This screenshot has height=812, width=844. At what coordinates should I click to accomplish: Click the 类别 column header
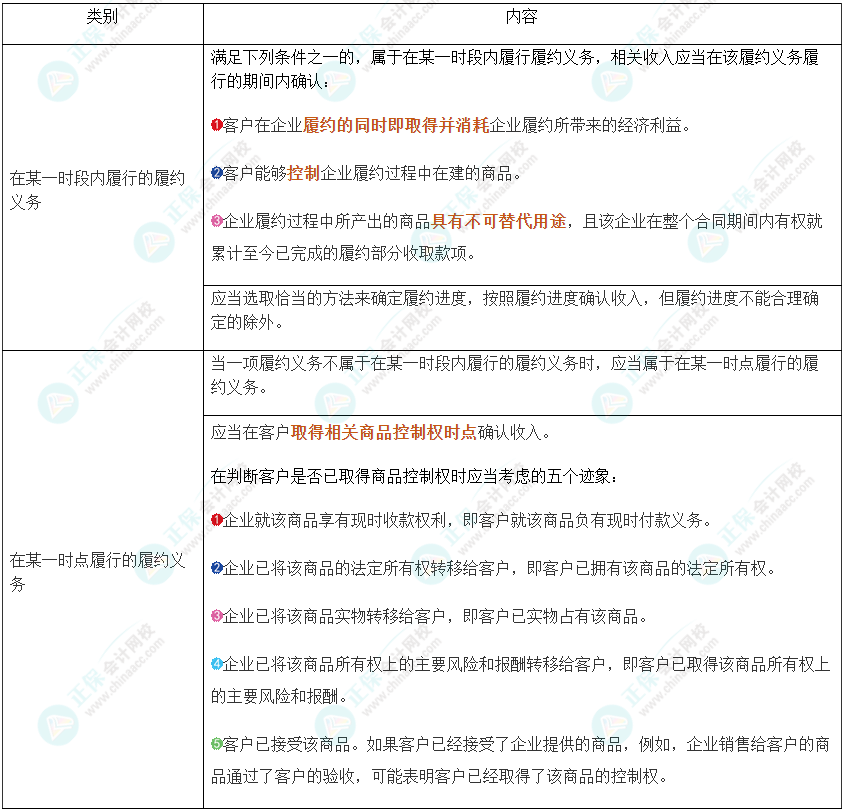coord(102,18)
